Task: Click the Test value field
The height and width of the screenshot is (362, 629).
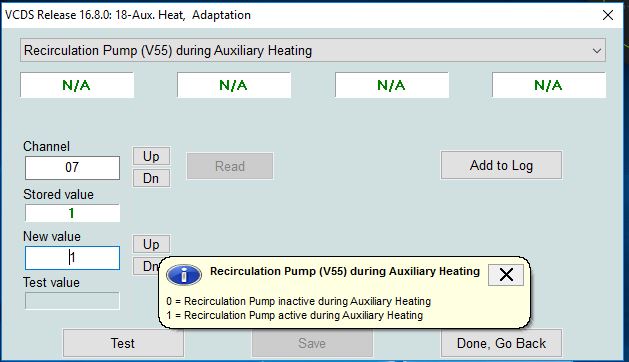Action: pyautogui.click(x=72, y=301)
